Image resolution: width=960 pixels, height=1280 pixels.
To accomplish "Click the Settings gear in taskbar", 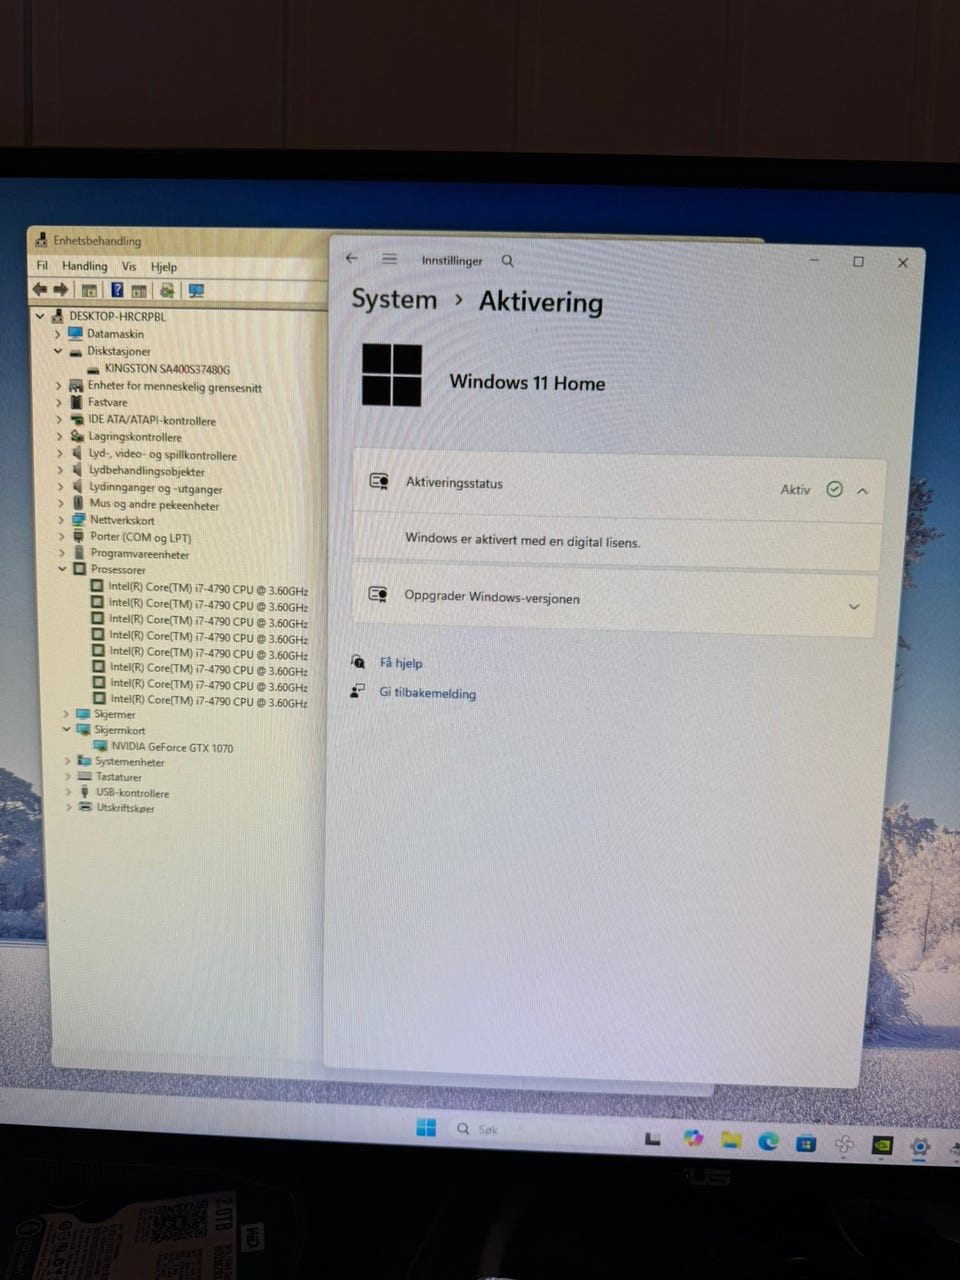I will (x=920, y=1147).
